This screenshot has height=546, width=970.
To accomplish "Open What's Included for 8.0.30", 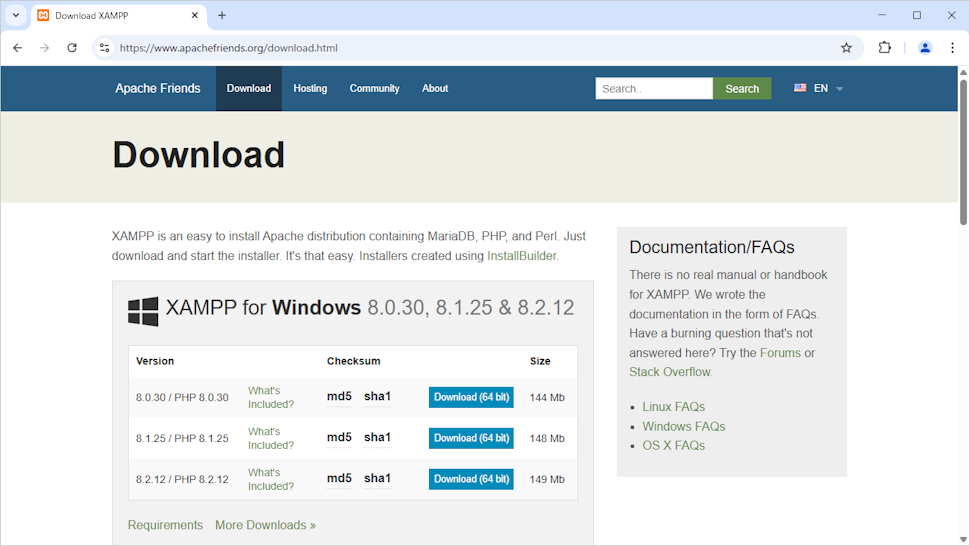I will [x=271, y=397].
